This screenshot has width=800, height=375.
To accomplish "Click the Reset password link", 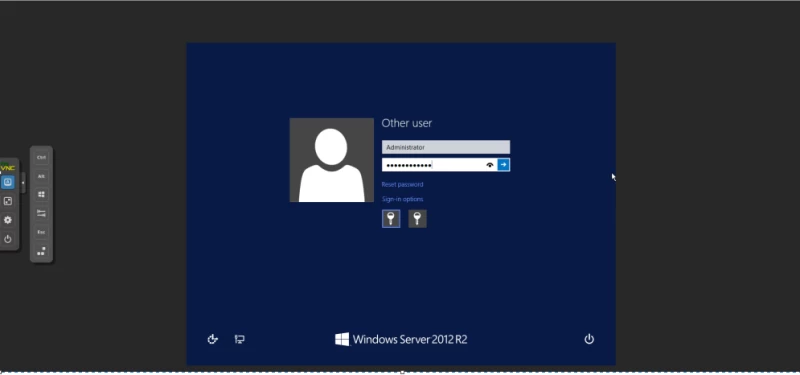I will [402, 184].
